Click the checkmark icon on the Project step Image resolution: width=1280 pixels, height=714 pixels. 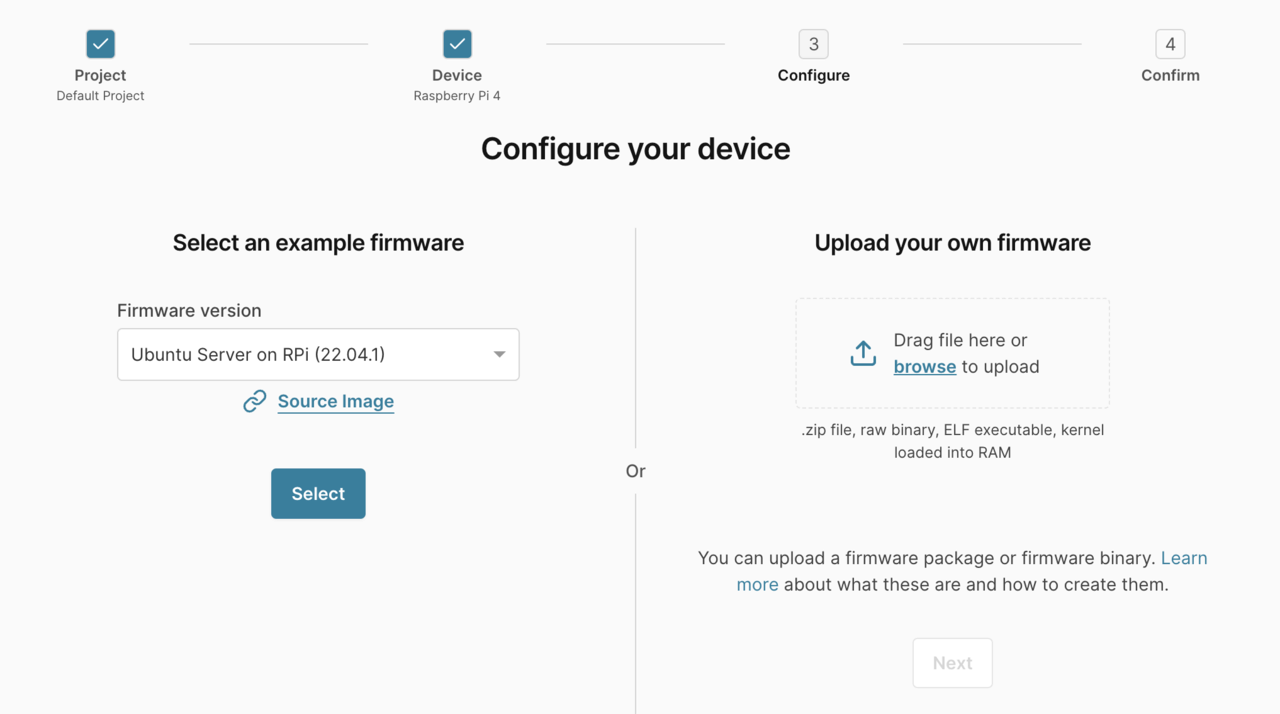[x=100, y=43]
